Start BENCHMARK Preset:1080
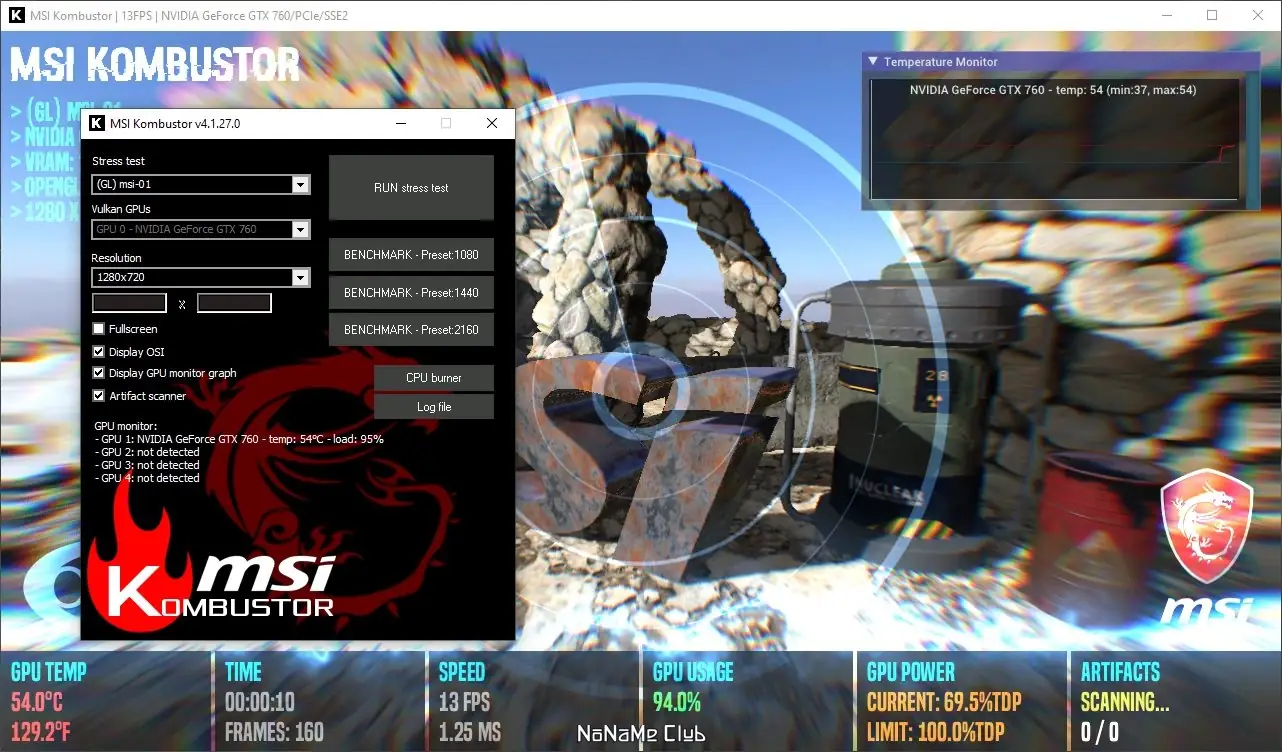Screen dimensions: 1282x752 tap(411, 255)
